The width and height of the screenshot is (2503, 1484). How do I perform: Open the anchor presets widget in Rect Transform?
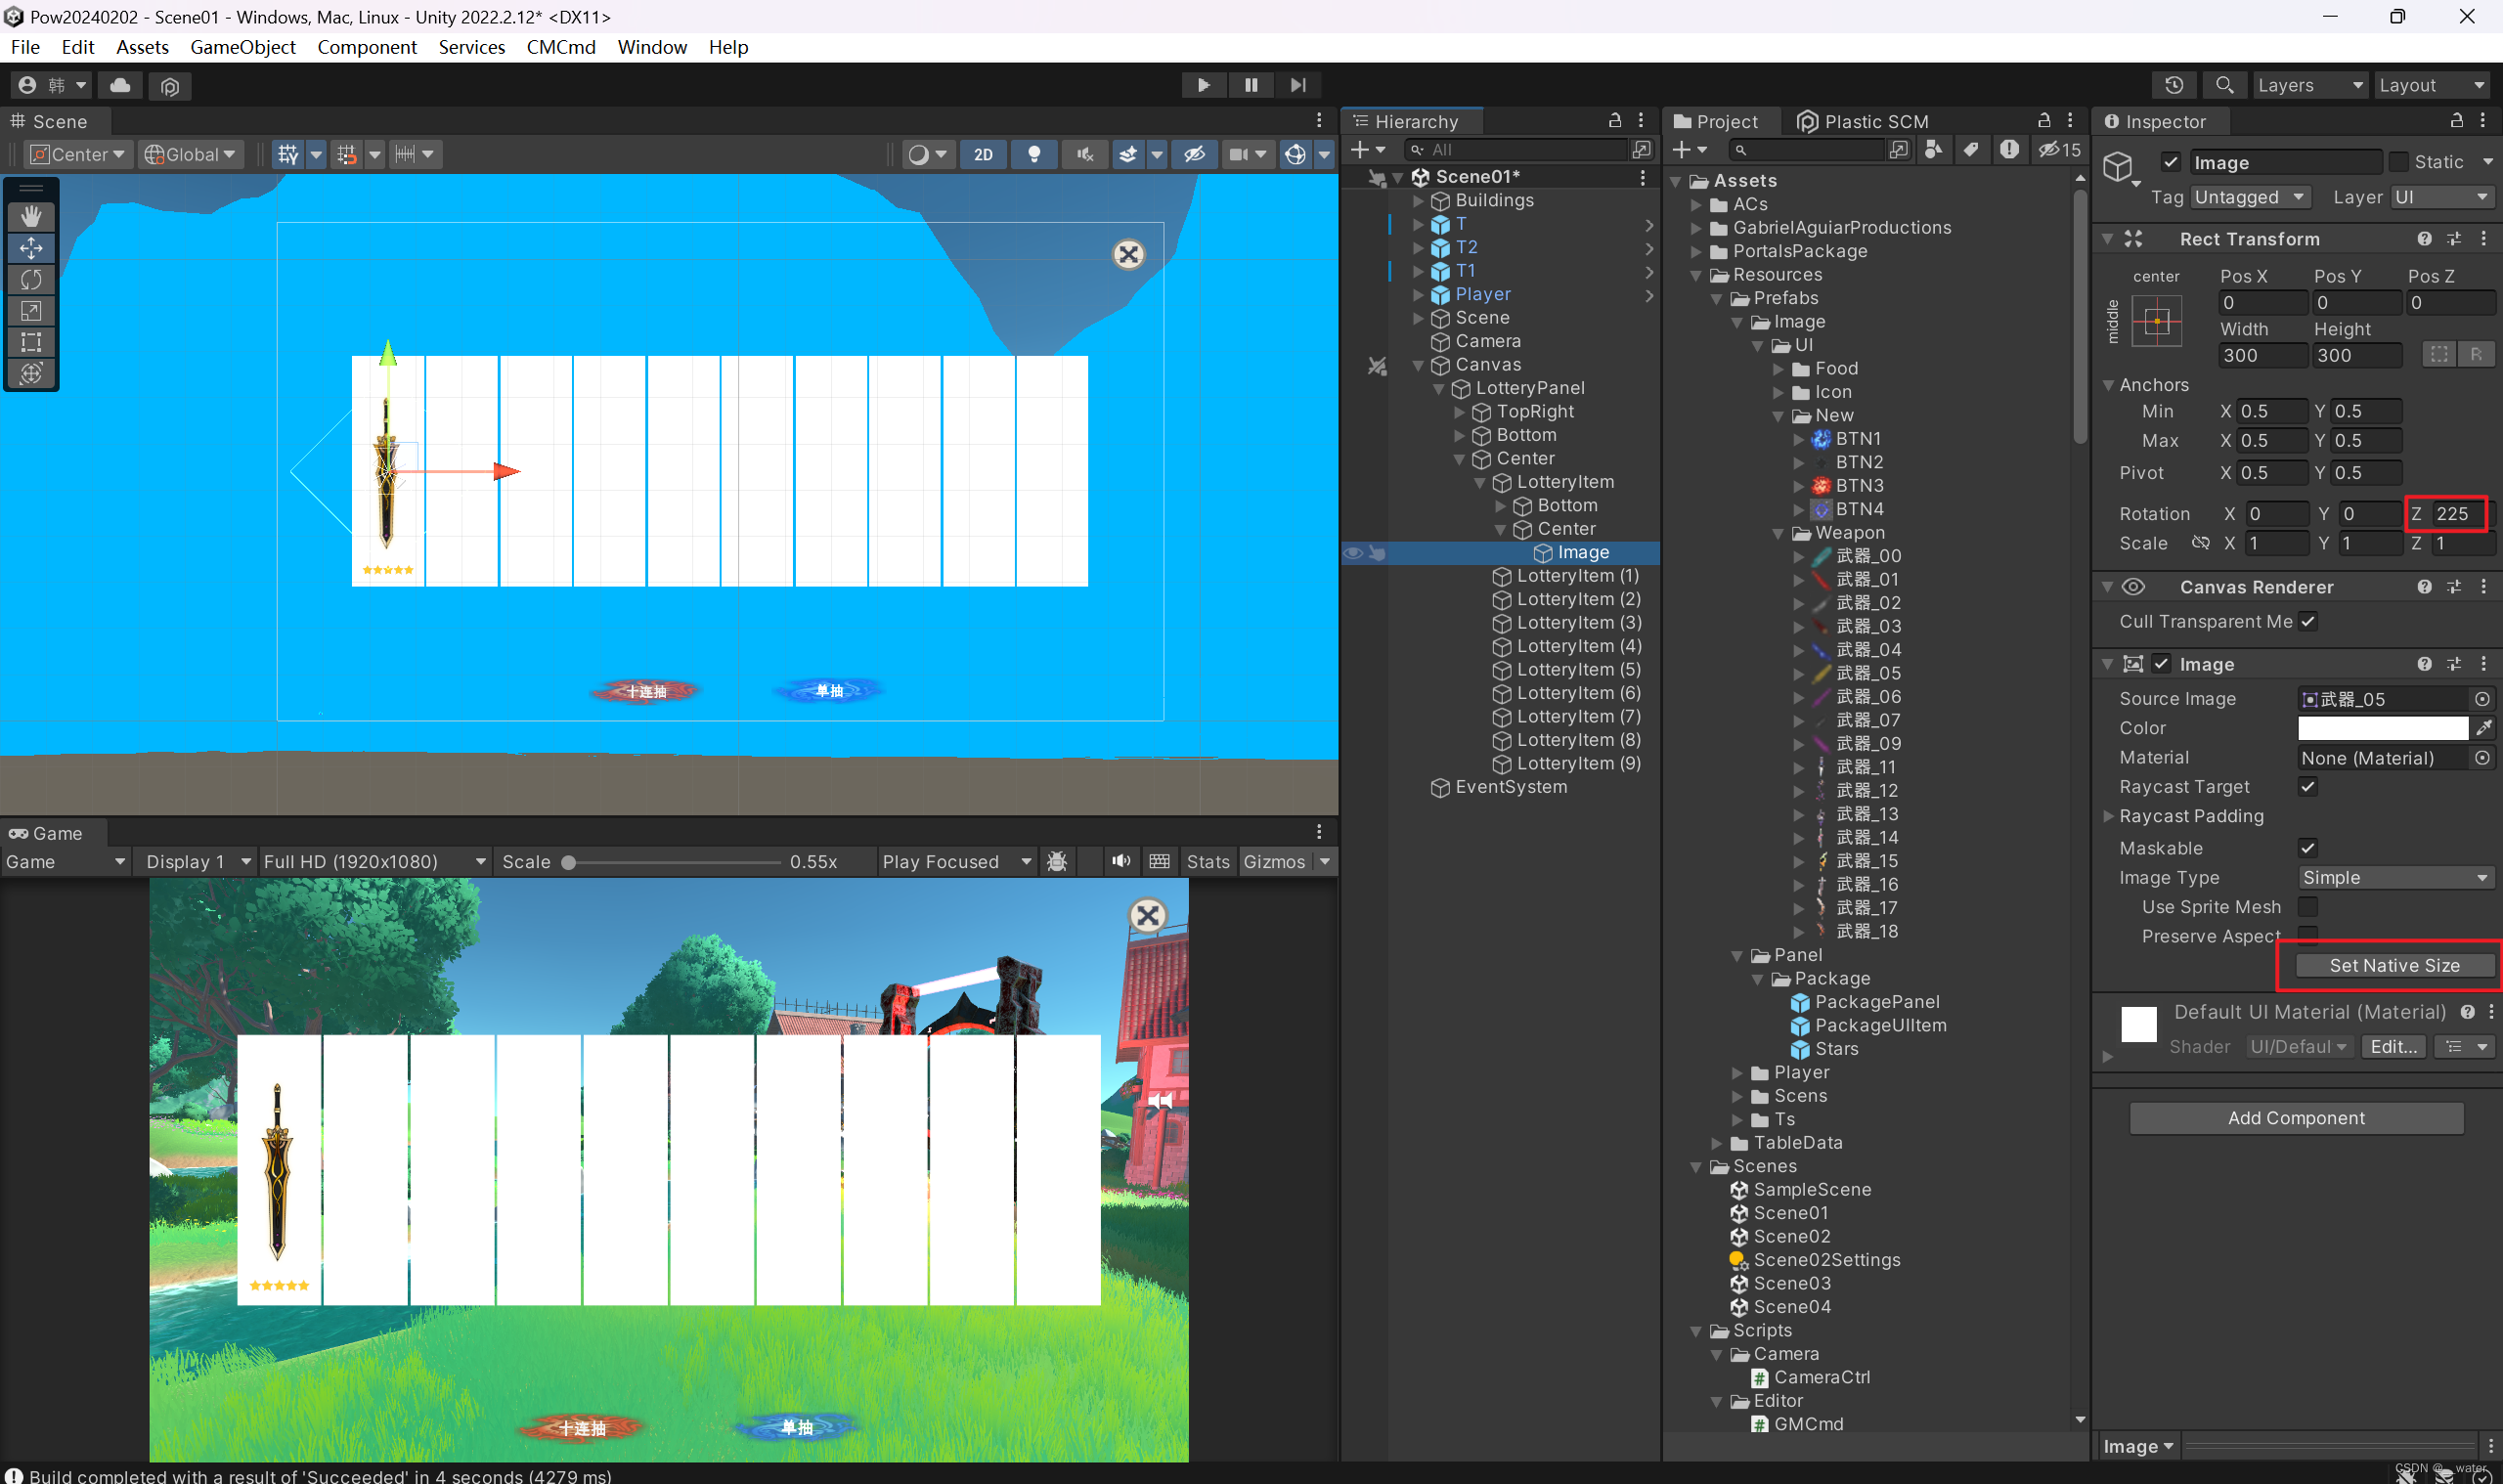(x=2156, y=320)
